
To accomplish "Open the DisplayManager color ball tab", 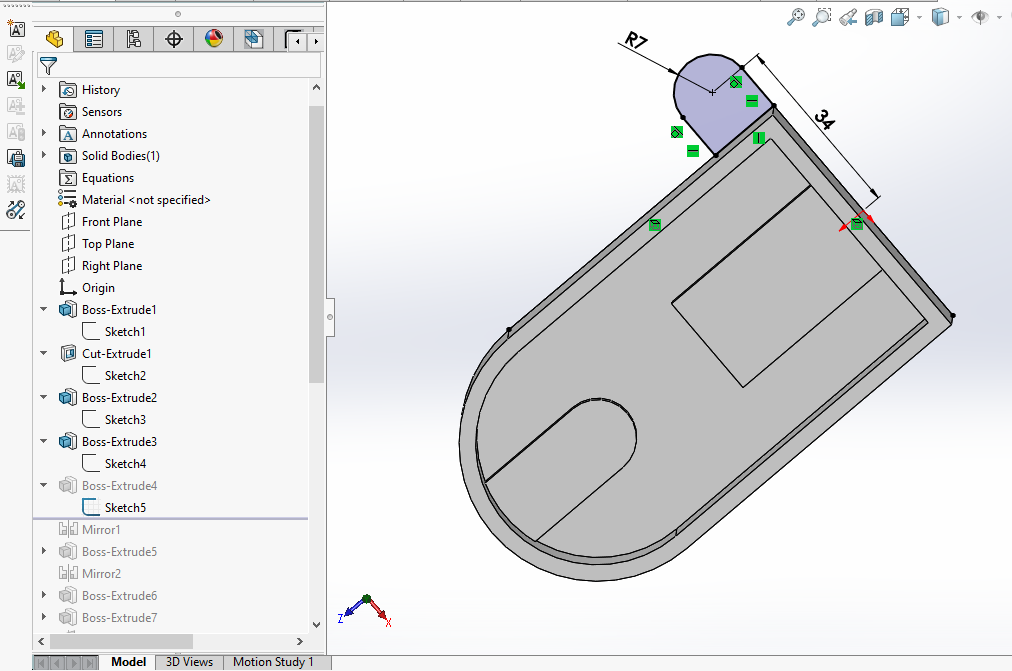I will pyautogui.click(x=214, y=40).
